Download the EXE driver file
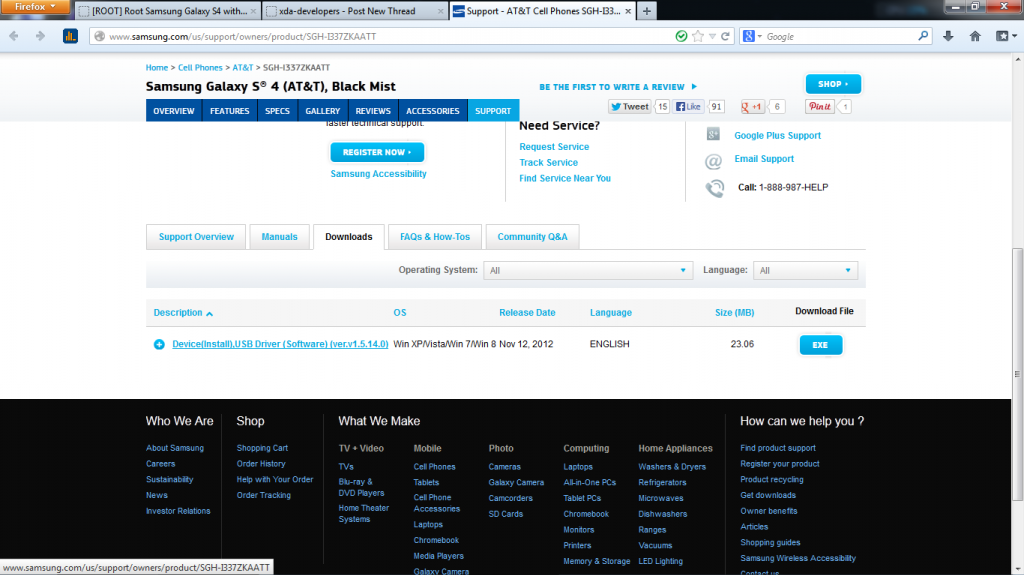 click(820, 345)
